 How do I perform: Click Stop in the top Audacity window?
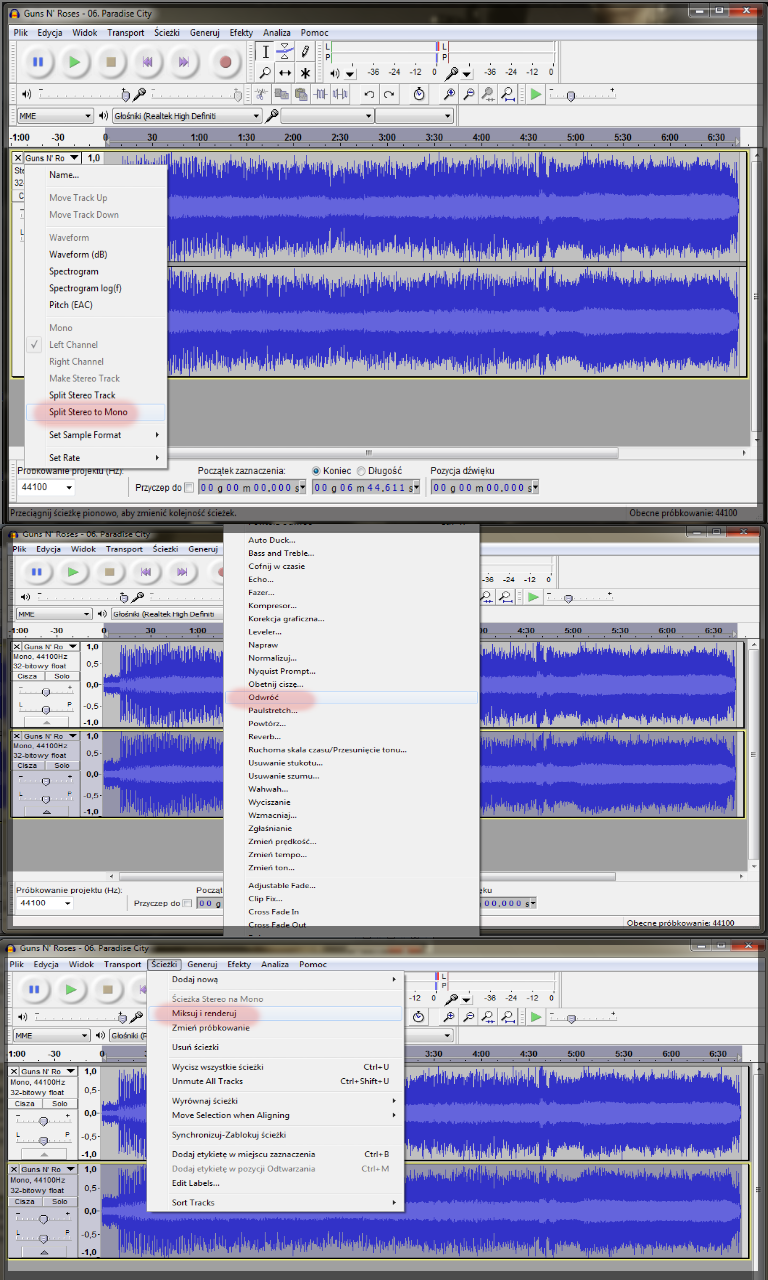(x=111, y=62)
